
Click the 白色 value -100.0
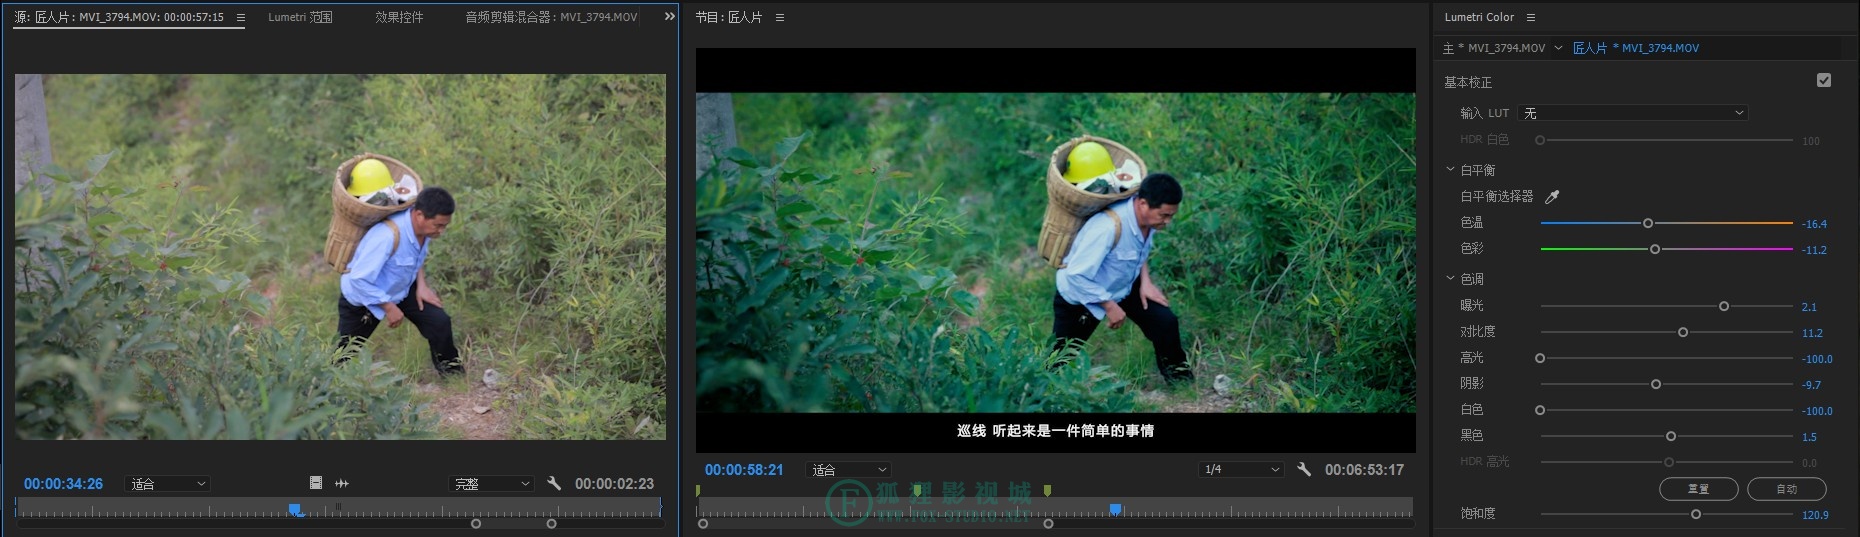1817,411
